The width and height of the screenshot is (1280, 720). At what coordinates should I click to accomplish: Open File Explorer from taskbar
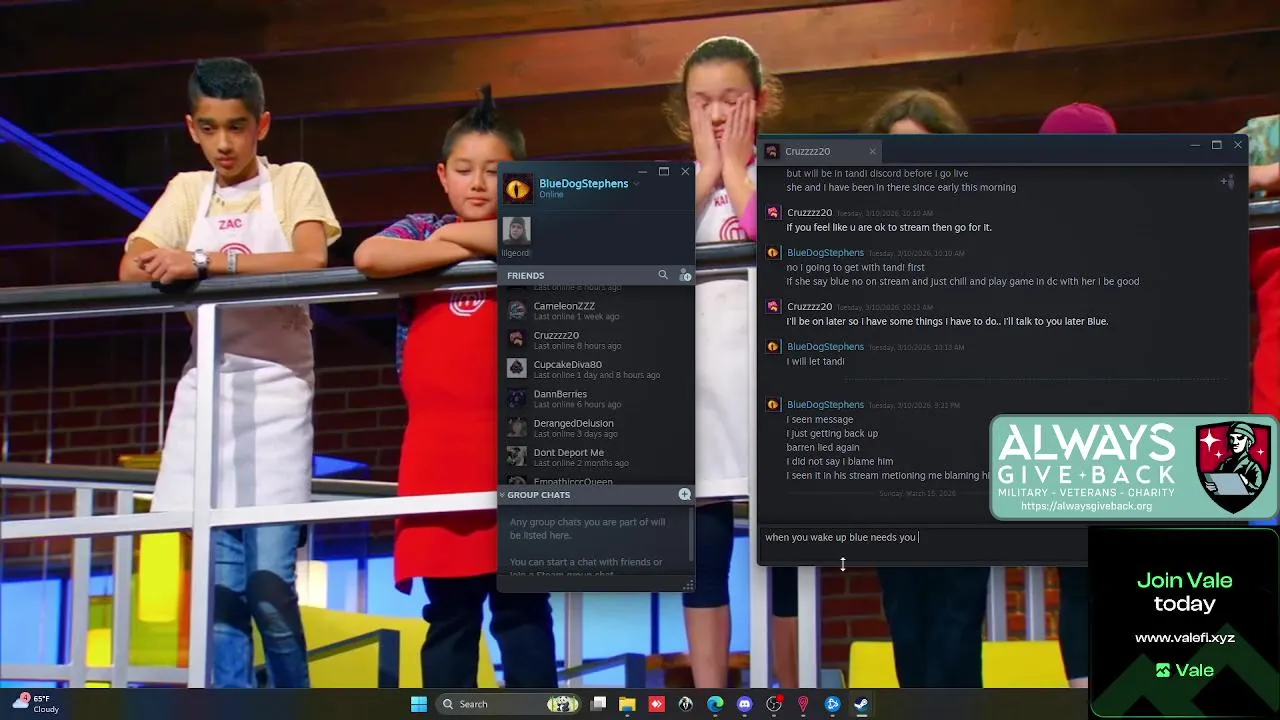pos(627,704)
